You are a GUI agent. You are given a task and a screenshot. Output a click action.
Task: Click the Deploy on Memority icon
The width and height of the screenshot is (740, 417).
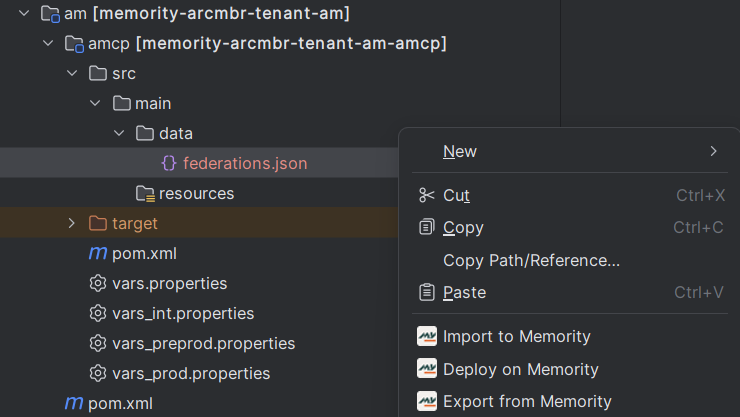click(427, 369)
